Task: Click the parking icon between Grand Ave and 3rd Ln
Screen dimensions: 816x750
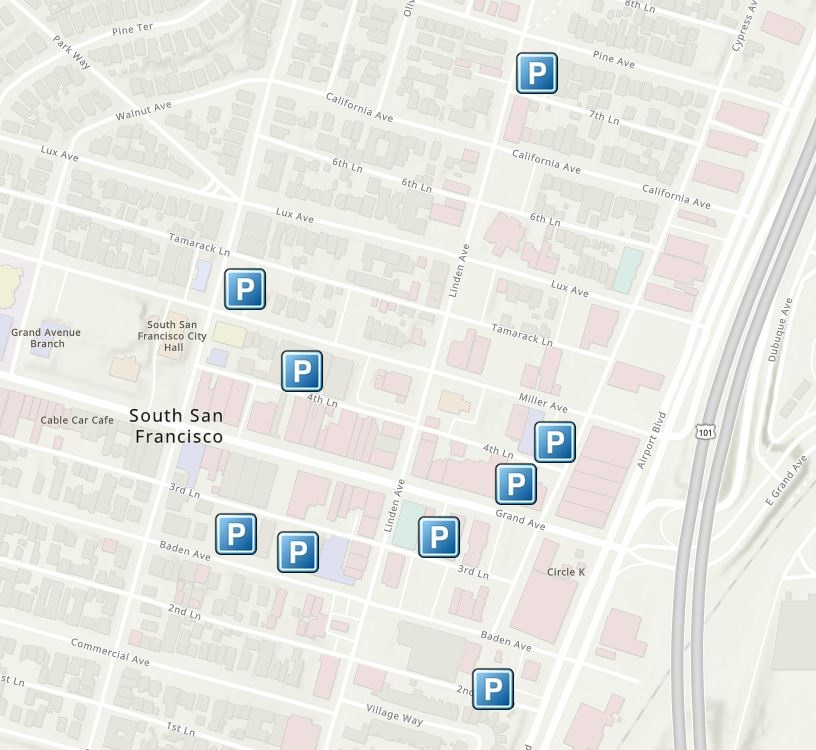Action: point(437,538)
